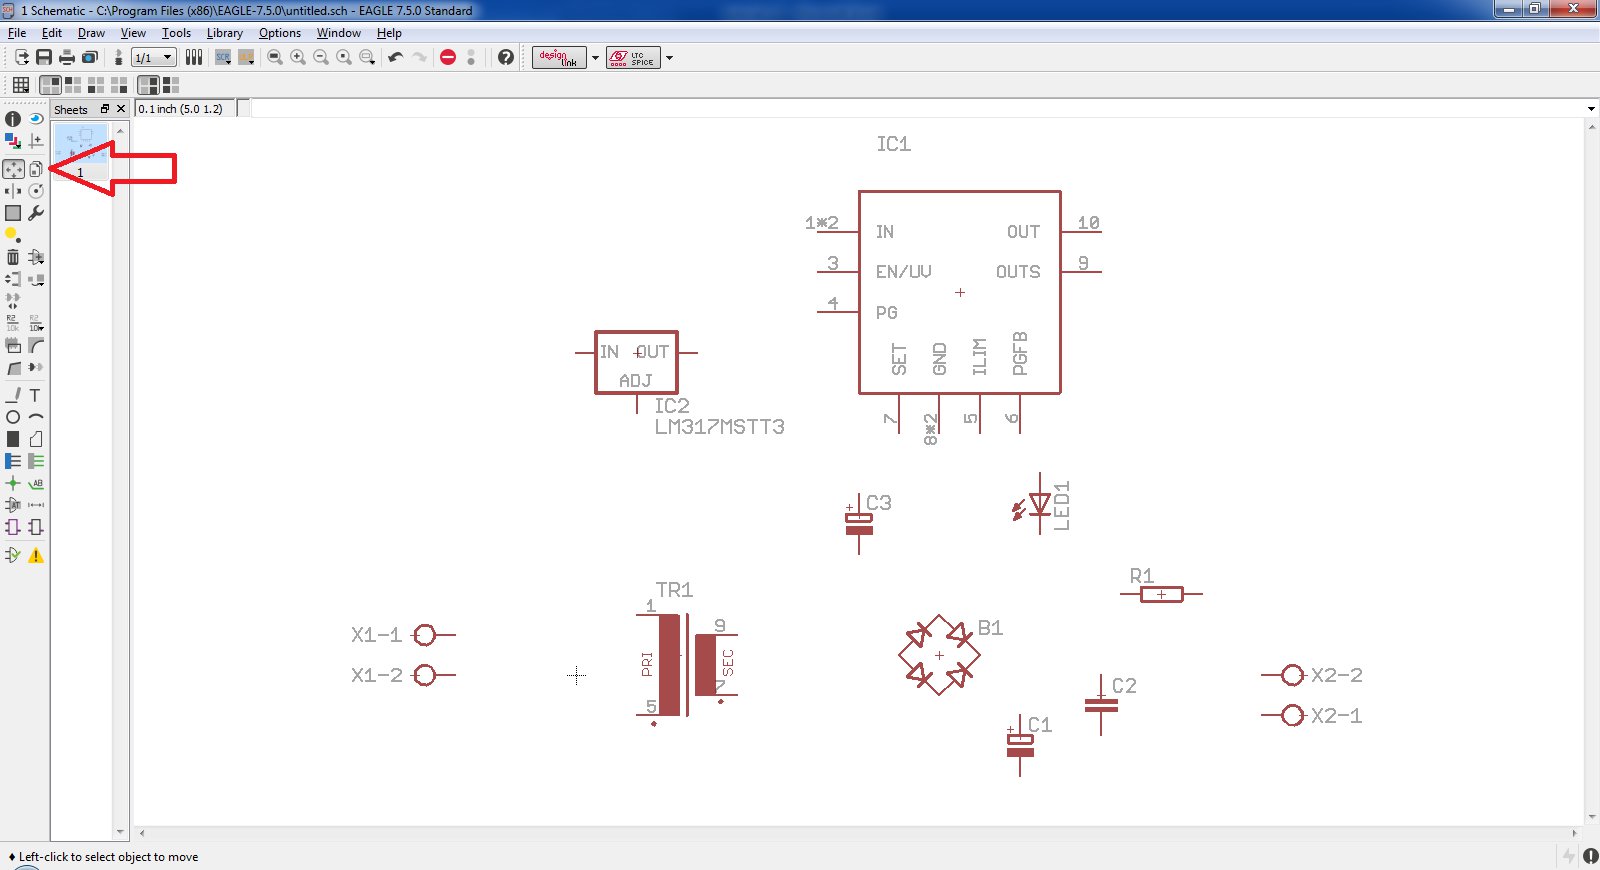Select the Arc tool
This screenshot has height=870, width=1600.
tap(36, 417)
